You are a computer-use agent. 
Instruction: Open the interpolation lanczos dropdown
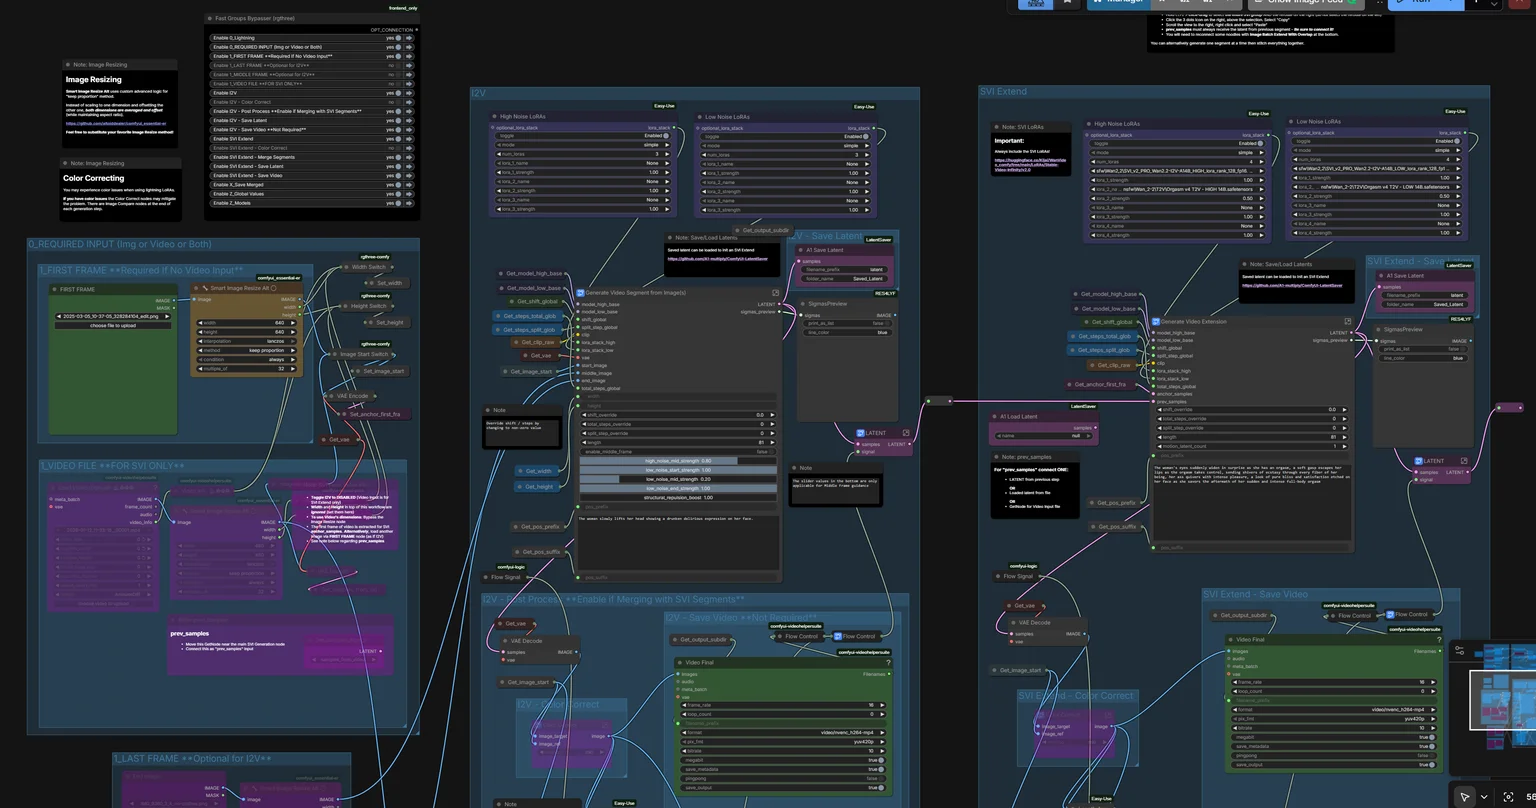[249, 341]
